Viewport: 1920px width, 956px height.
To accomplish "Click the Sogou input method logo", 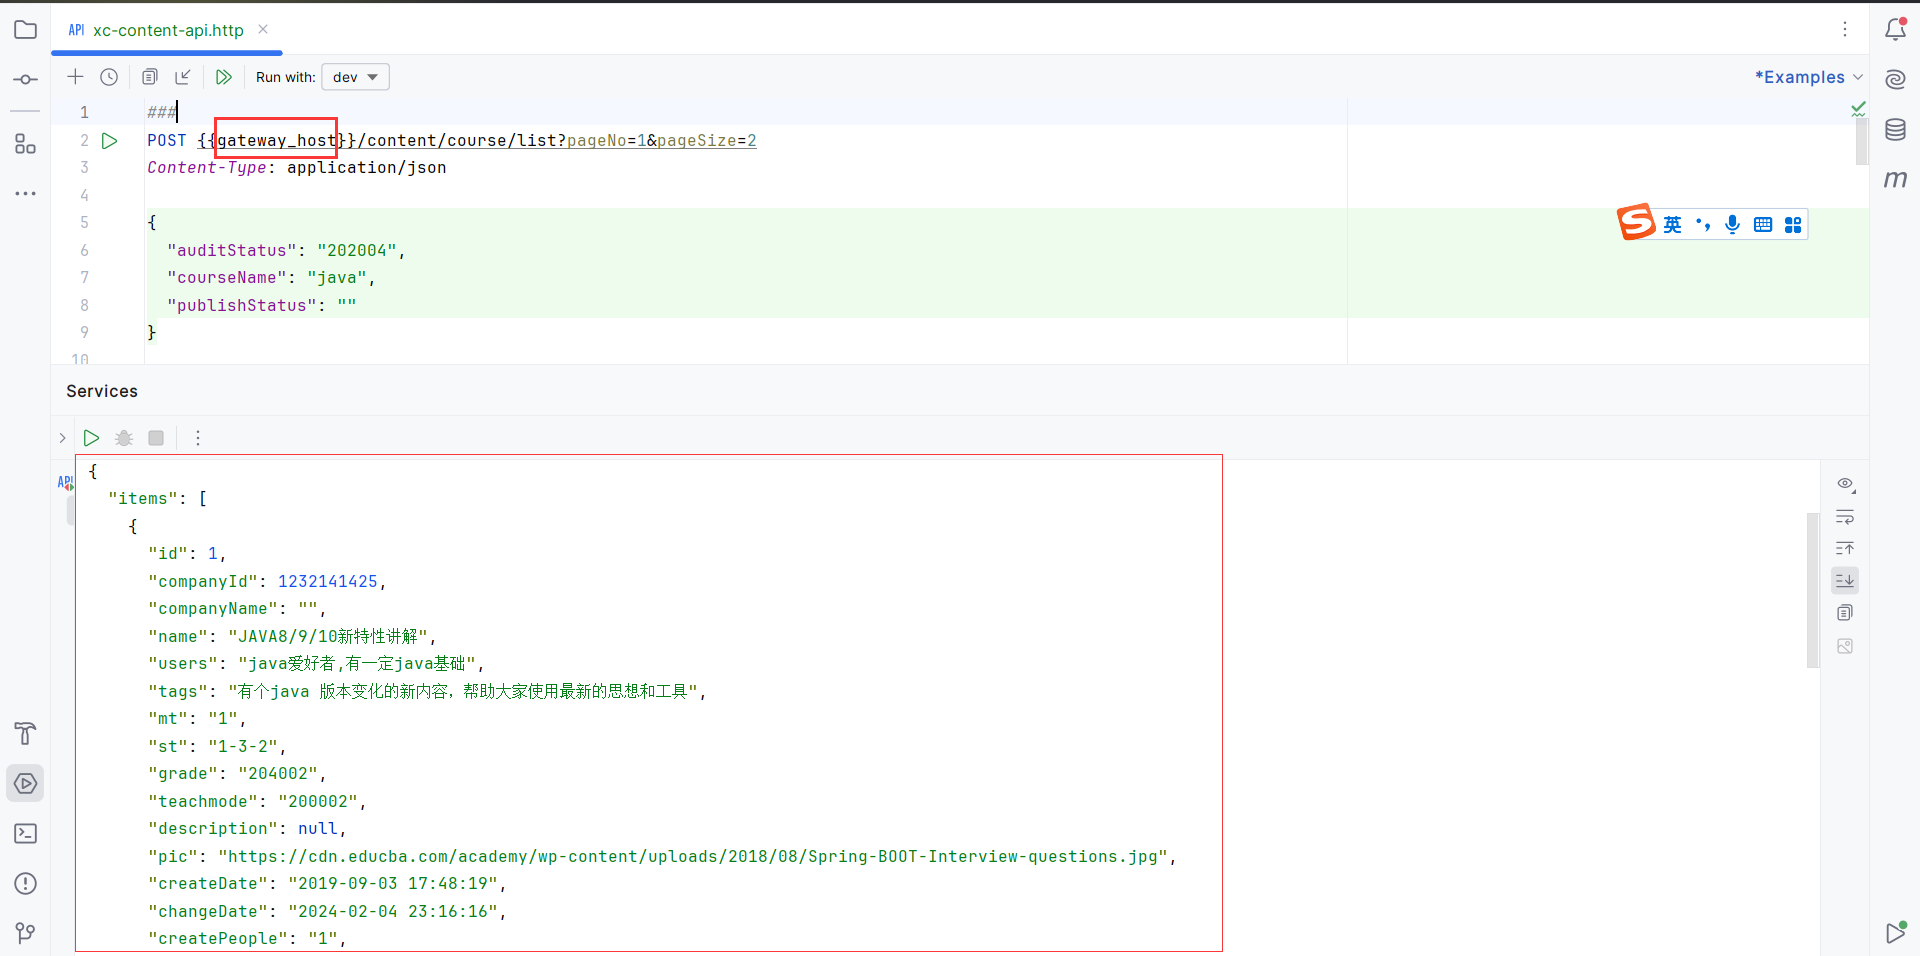I will coord(1636,223).
